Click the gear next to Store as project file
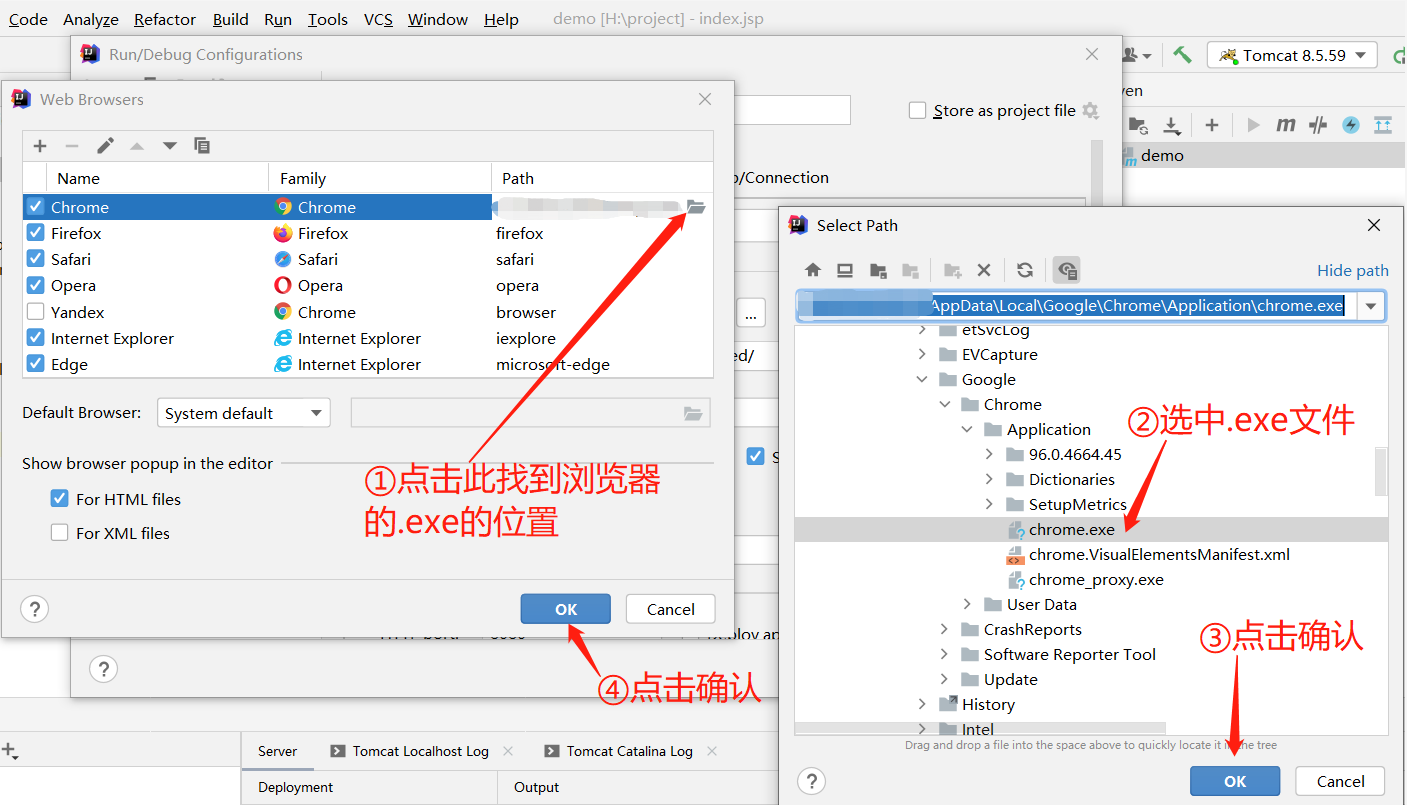 (x=1091, y=111)
